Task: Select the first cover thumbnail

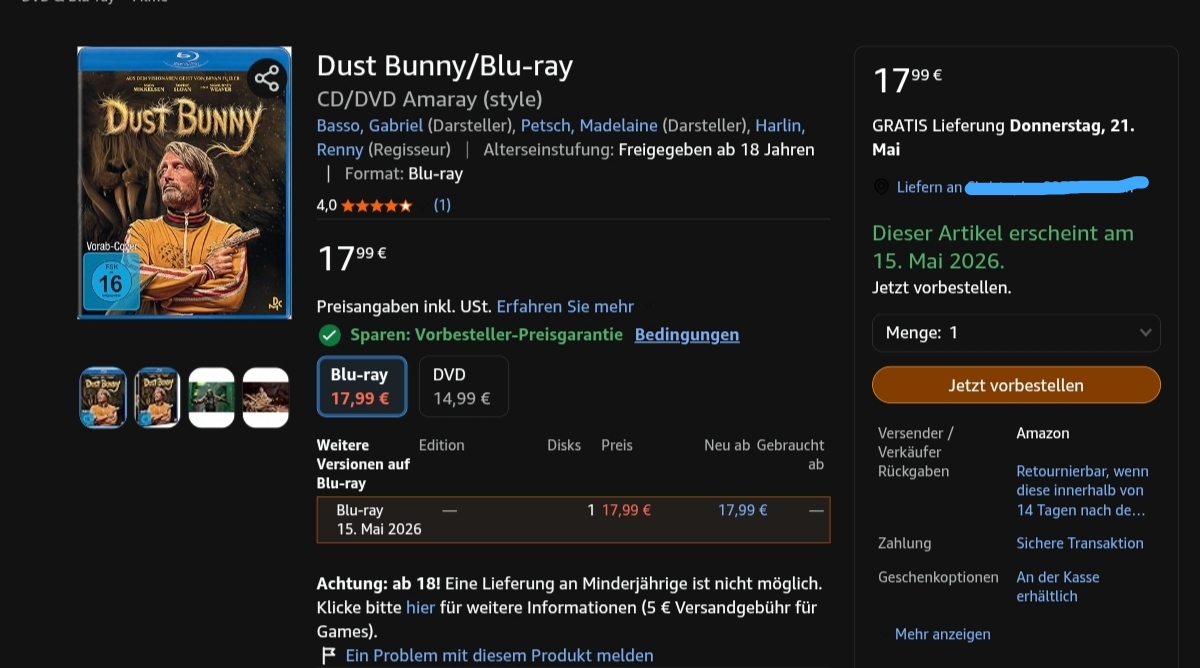Action: (103, 397)
